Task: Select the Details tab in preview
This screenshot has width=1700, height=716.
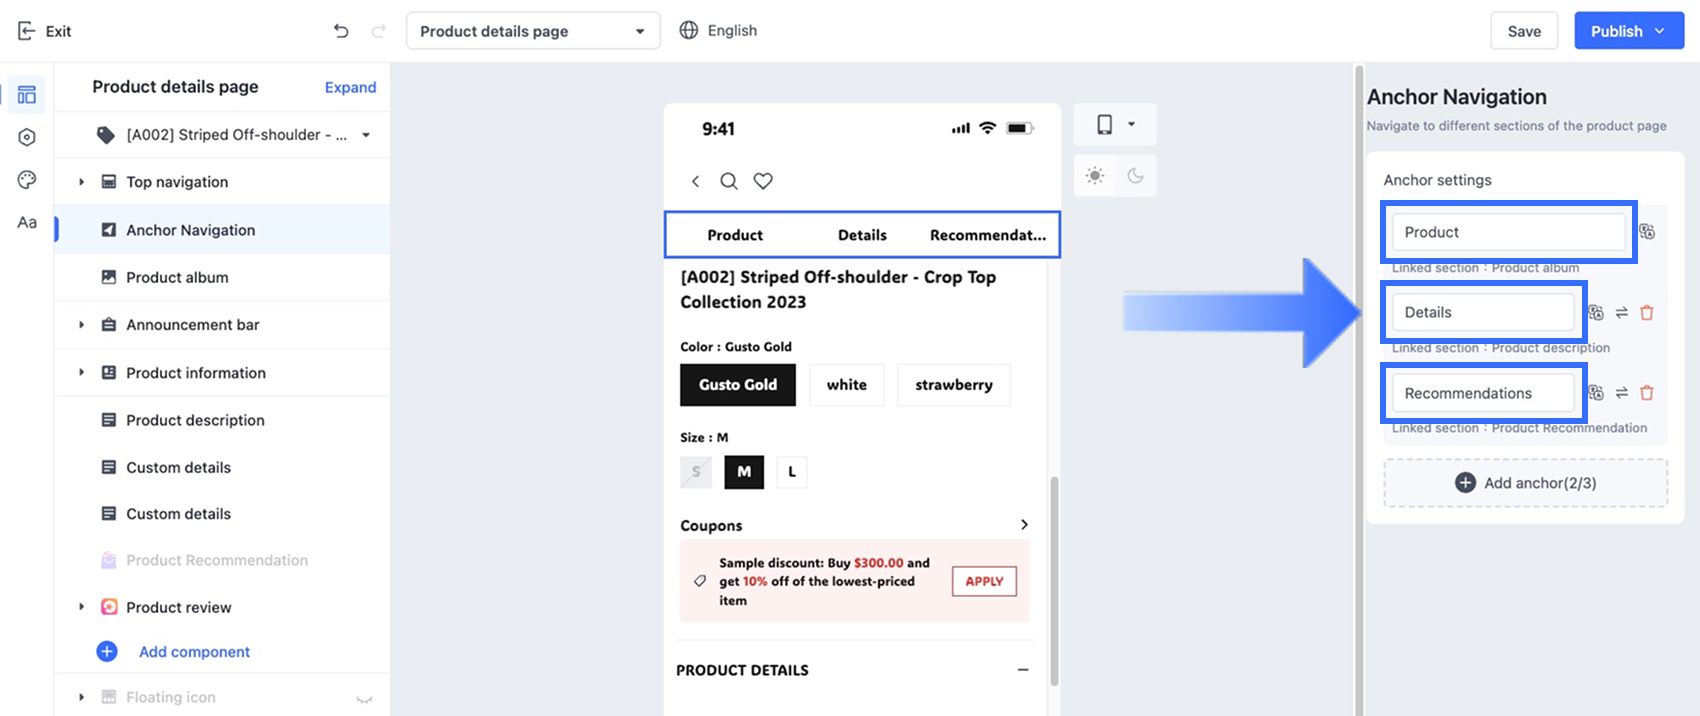Action: 862,235
